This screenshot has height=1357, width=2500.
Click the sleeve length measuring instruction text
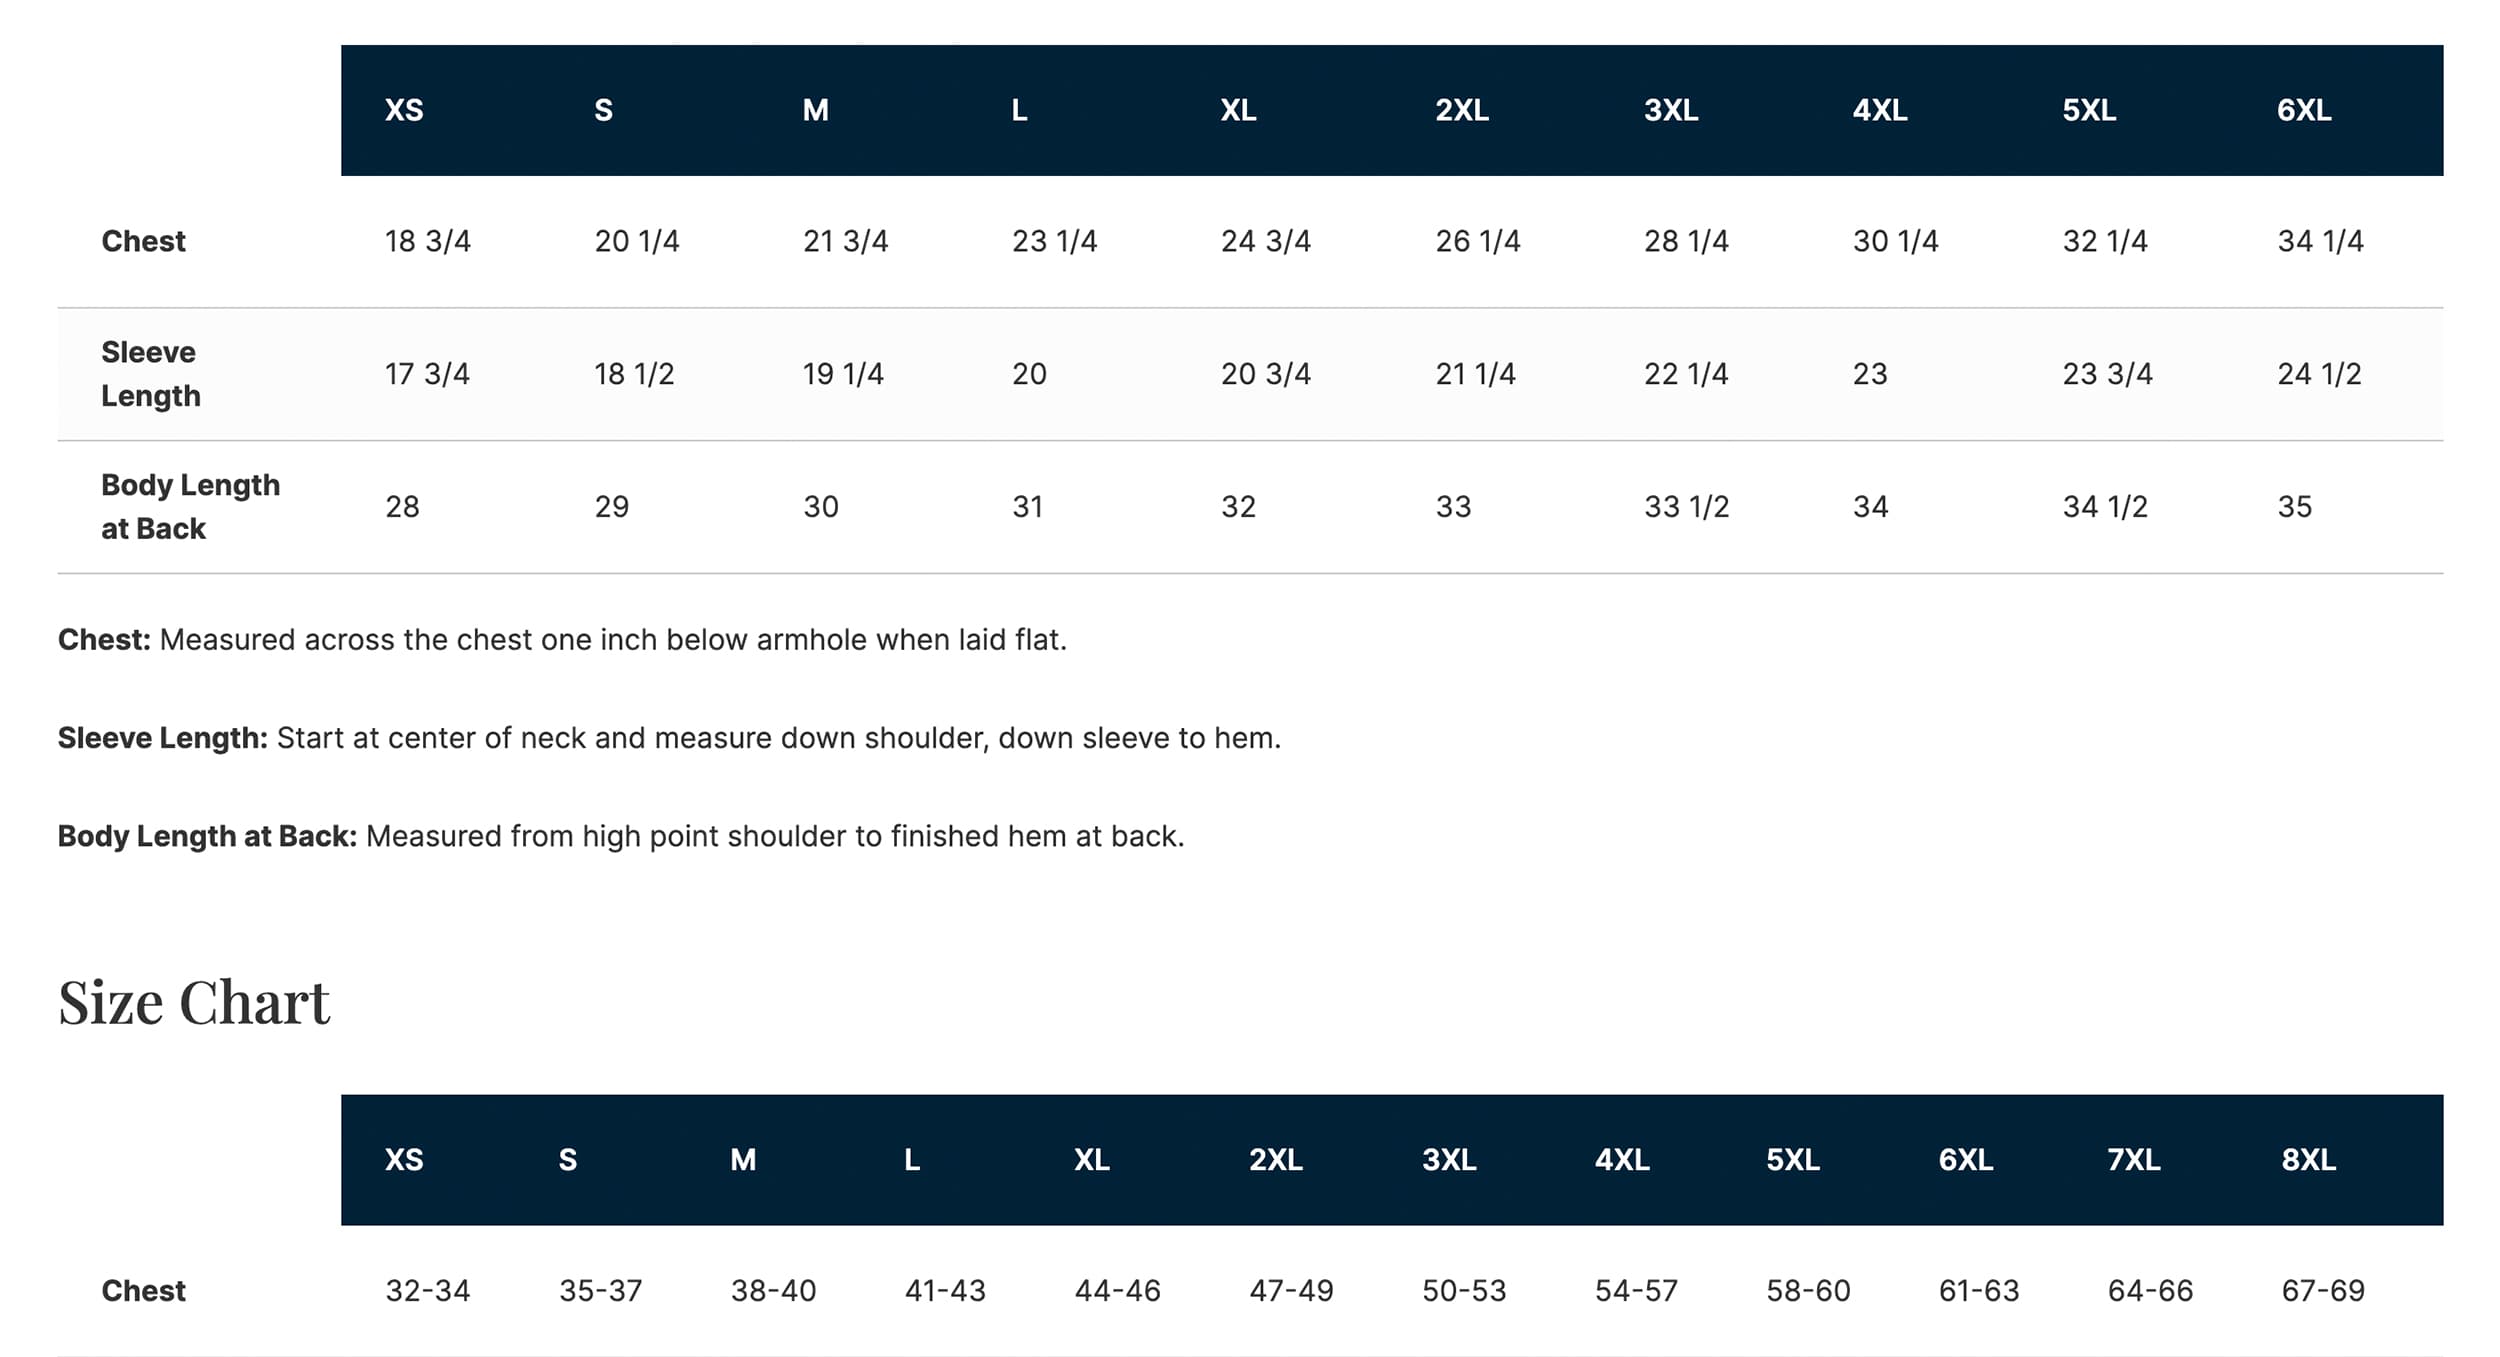(669, 738)
